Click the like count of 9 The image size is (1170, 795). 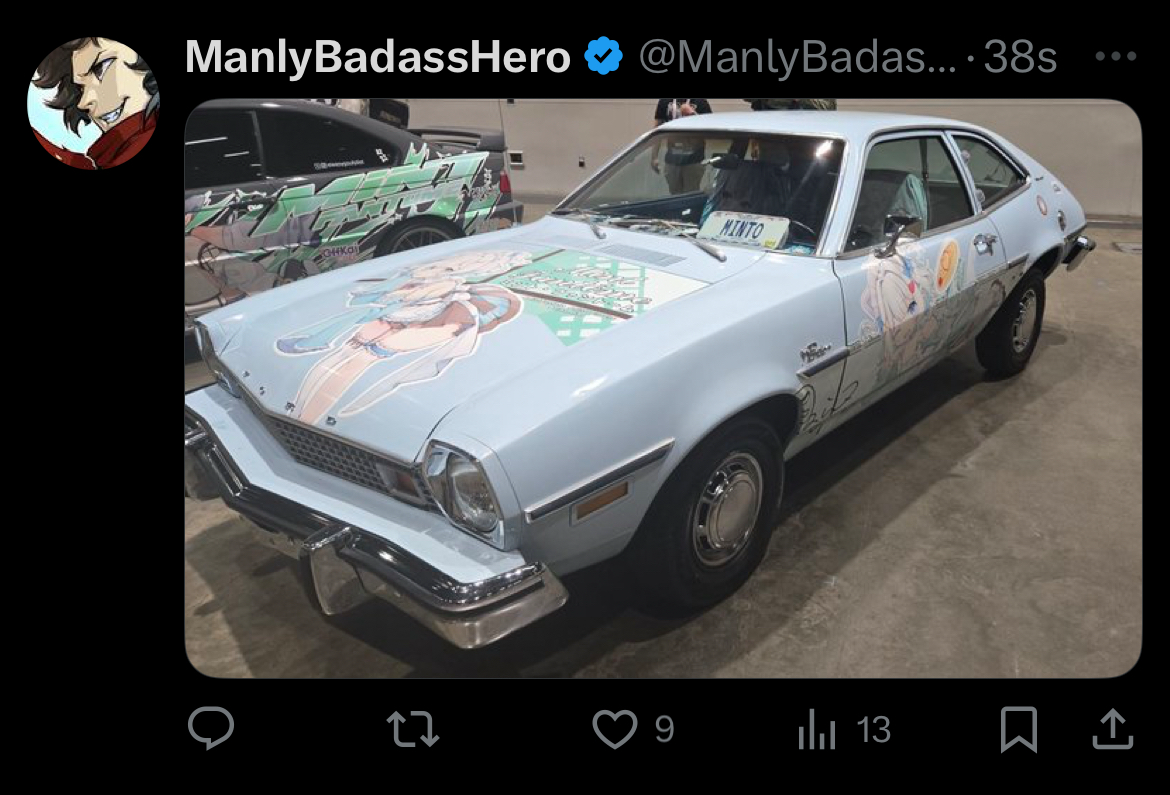[664, 729]
